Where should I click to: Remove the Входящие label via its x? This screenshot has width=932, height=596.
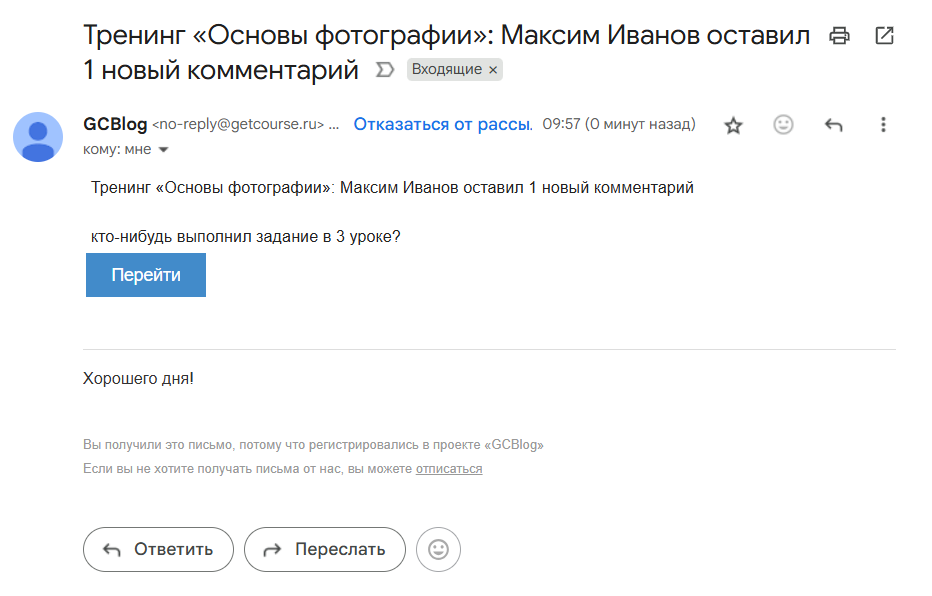pyautogui.click(x=493, y=70)
